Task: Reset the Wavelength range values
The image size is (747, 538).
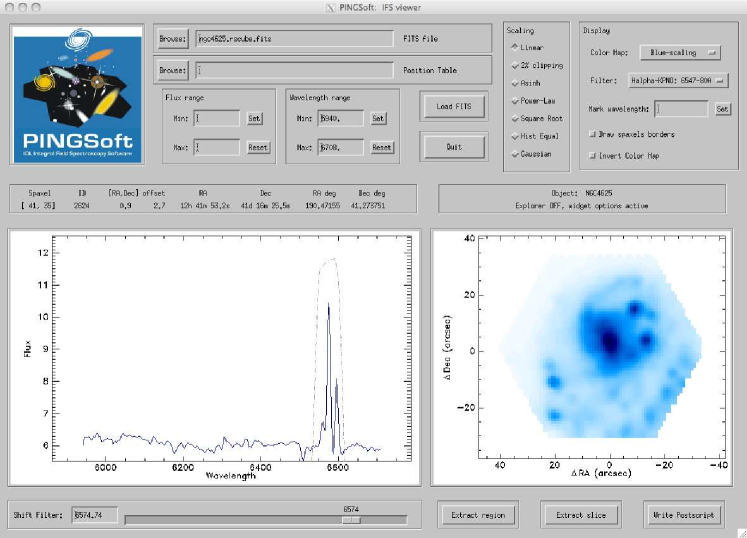Action: click(382, 147)
